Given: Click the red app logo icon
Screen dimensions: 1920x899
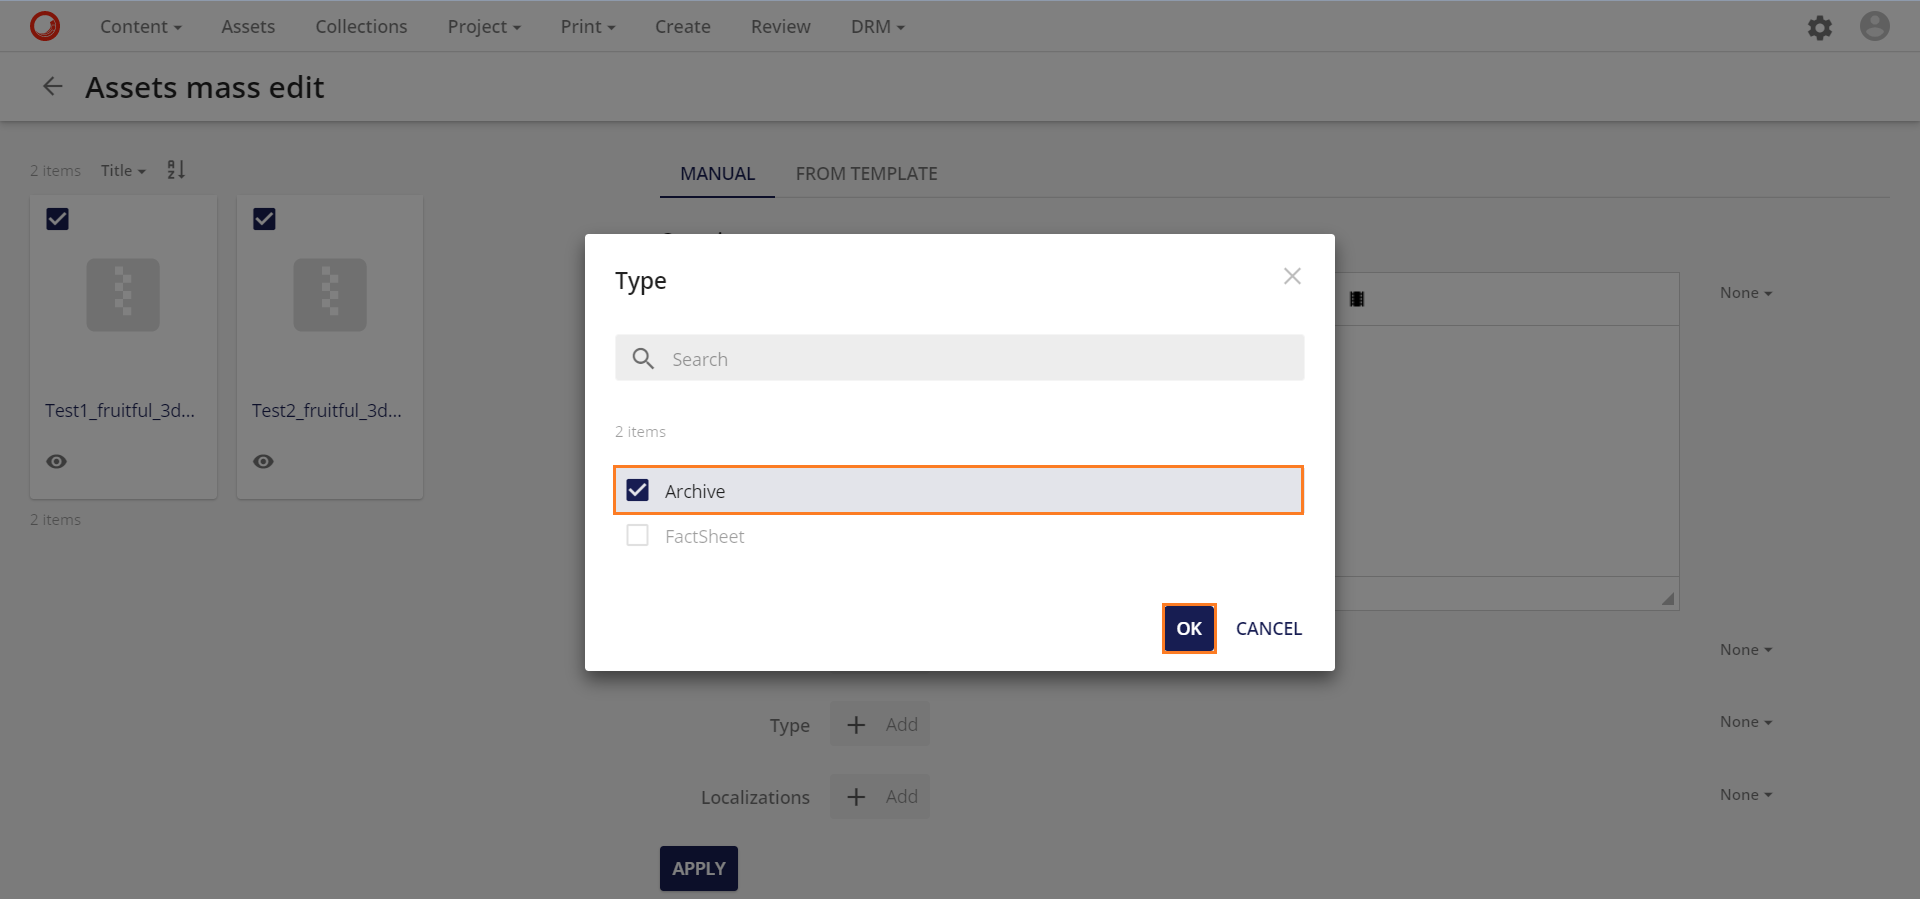Looking at the screenshot, I should click(x=45, y=26).
